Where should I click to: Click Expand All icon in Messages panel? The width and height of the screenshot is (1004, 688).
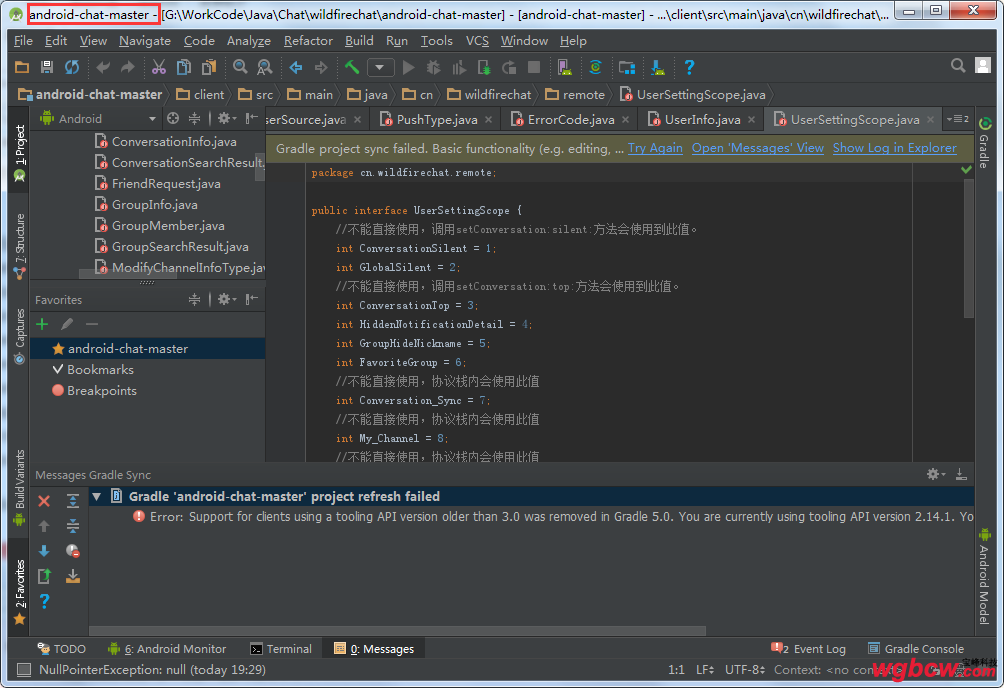point(73,501)
